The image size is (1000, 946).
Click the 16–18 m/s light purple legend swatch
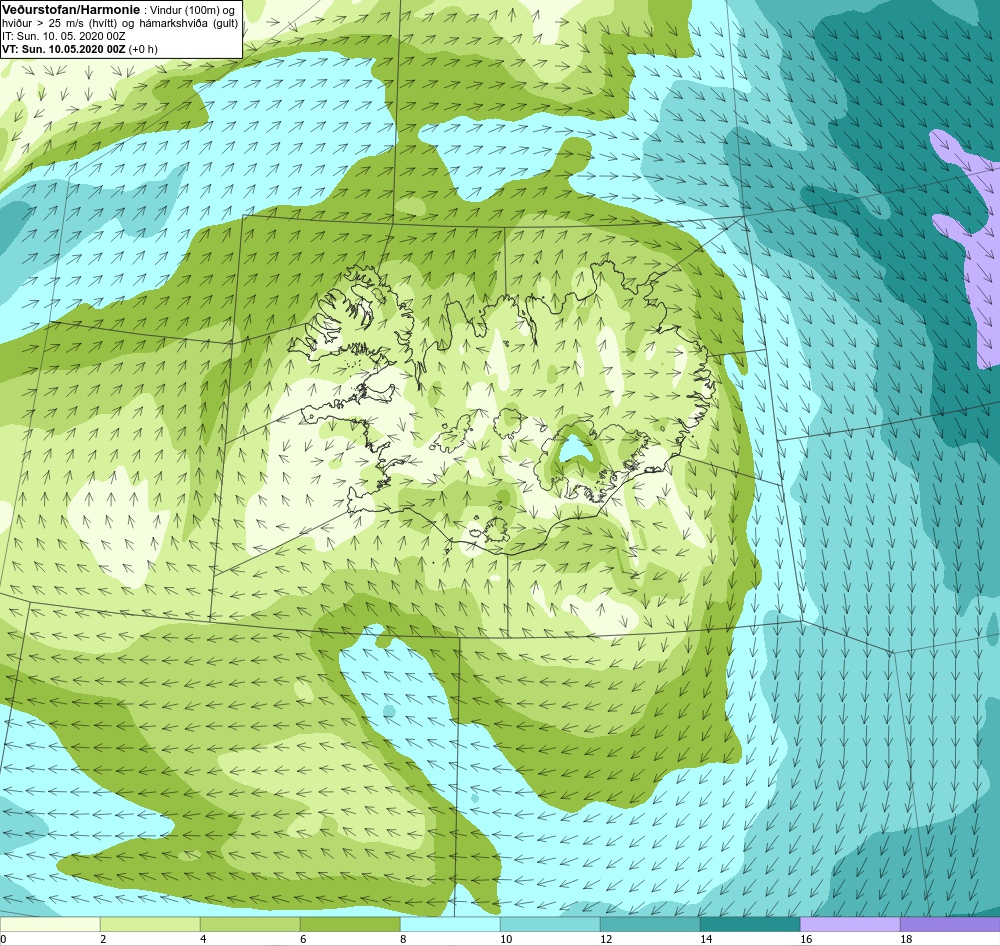pos(850,924)
